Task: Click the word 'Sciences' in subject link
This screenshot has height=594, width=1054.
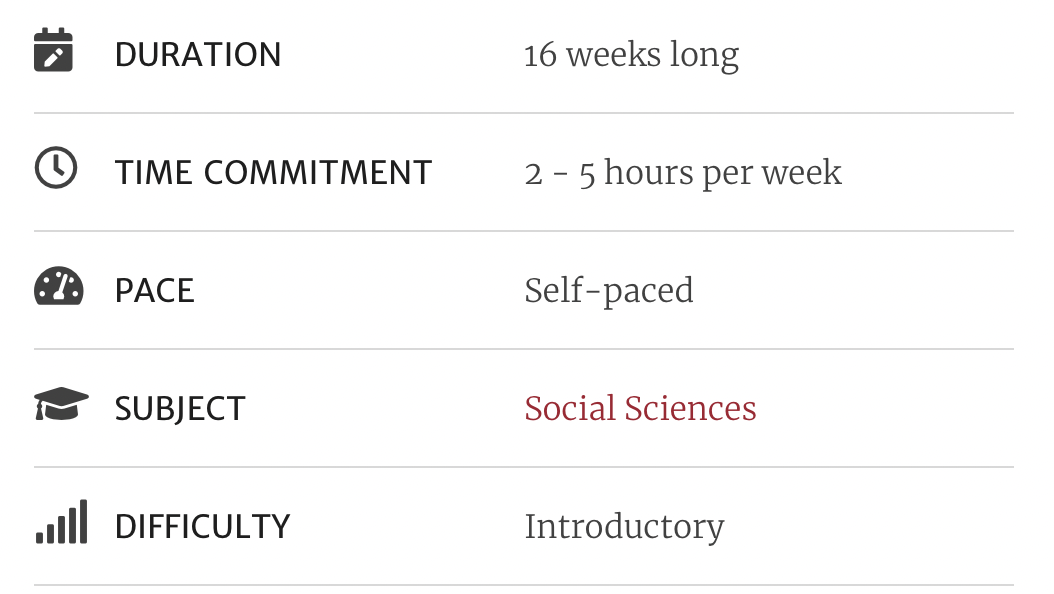Action: [x=690, y=409]
